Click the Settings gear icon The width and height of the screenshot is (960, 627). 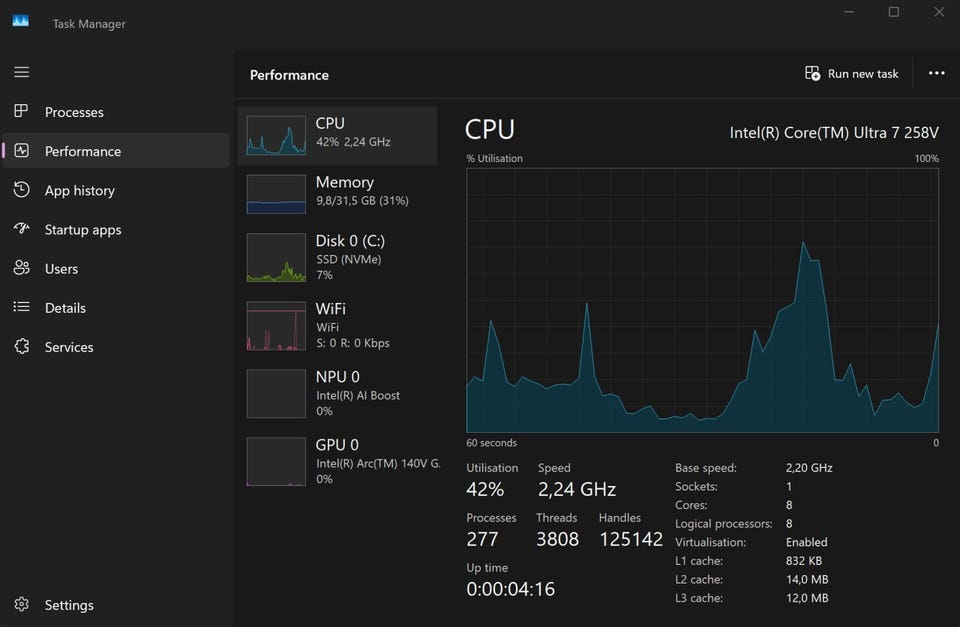click(21, 604)
